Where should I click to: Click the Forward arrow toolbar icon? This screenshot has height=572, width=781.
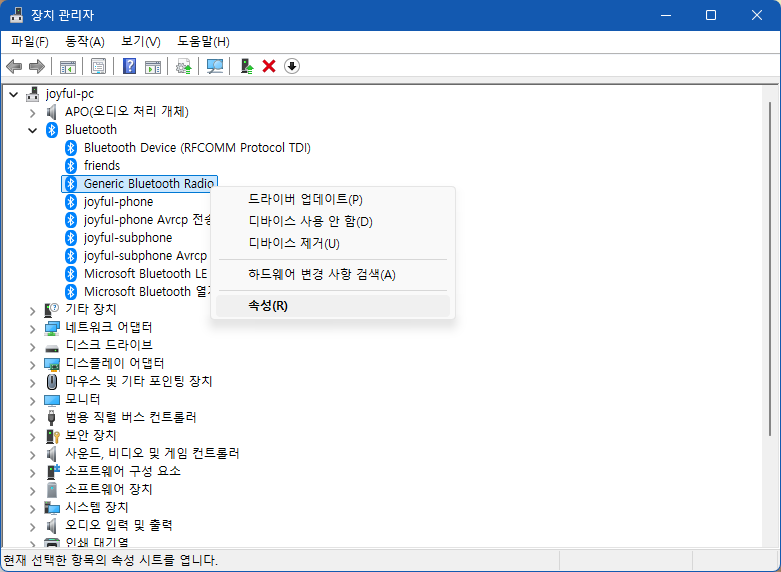(x=37, y=66)
